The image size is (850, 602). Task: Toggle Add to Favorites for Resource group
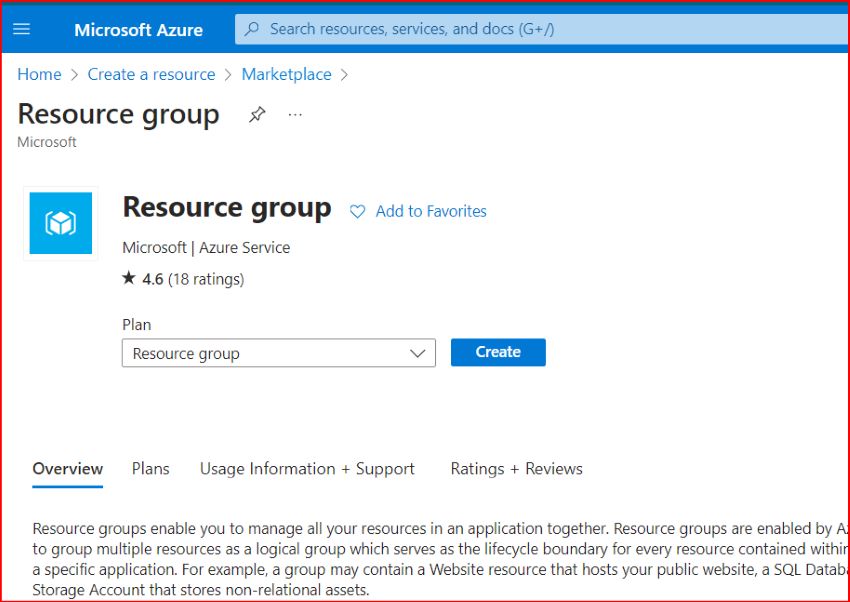[x=430, y=211]
